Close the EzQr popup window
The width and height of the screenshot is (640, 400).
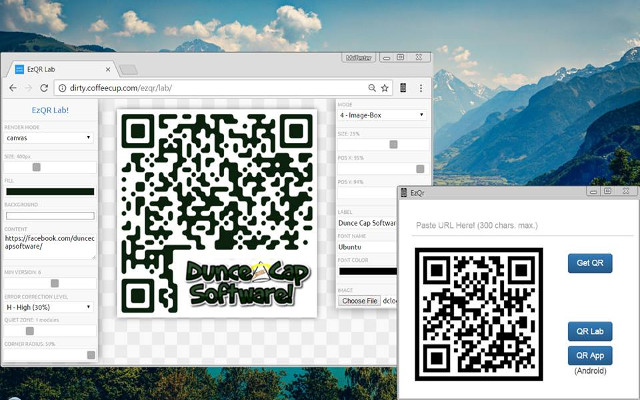(626, 191)
